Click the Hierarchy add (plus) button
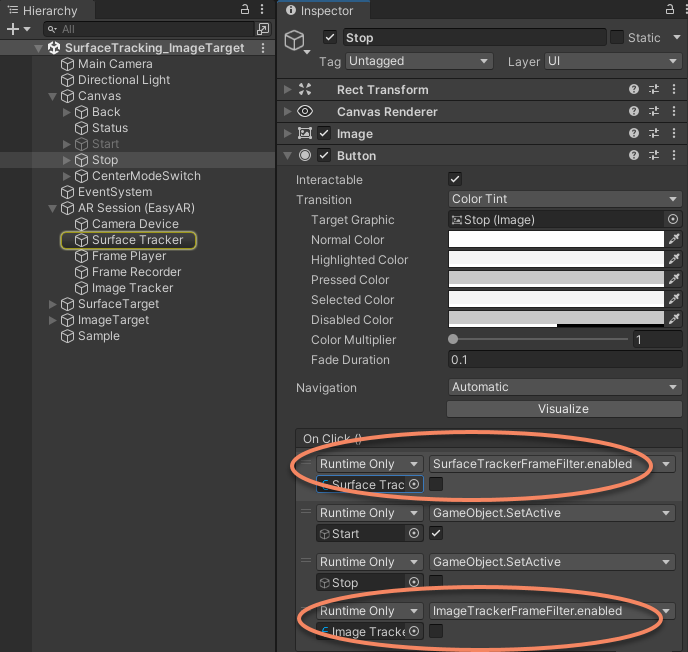The width and height of the screenshot is (688, 652). pos(13,30)
